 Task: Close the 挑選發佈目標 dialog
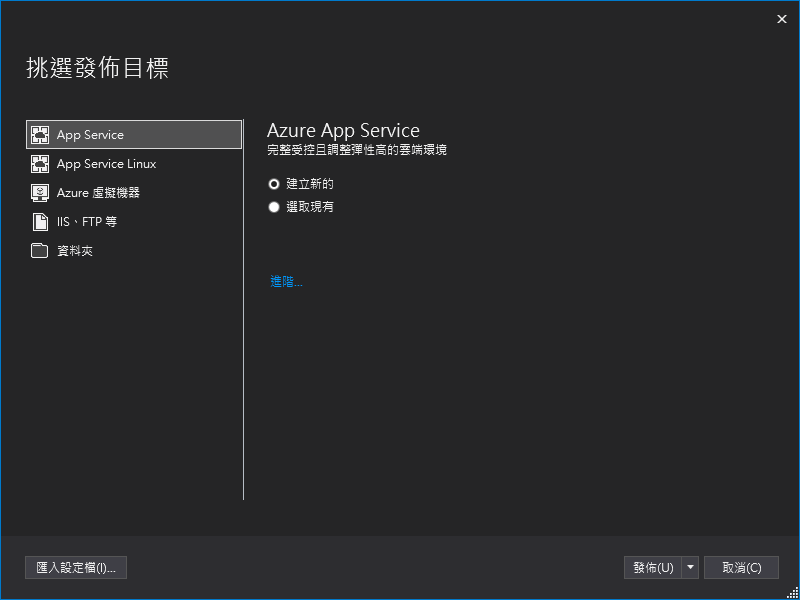[x=782, y=19]
